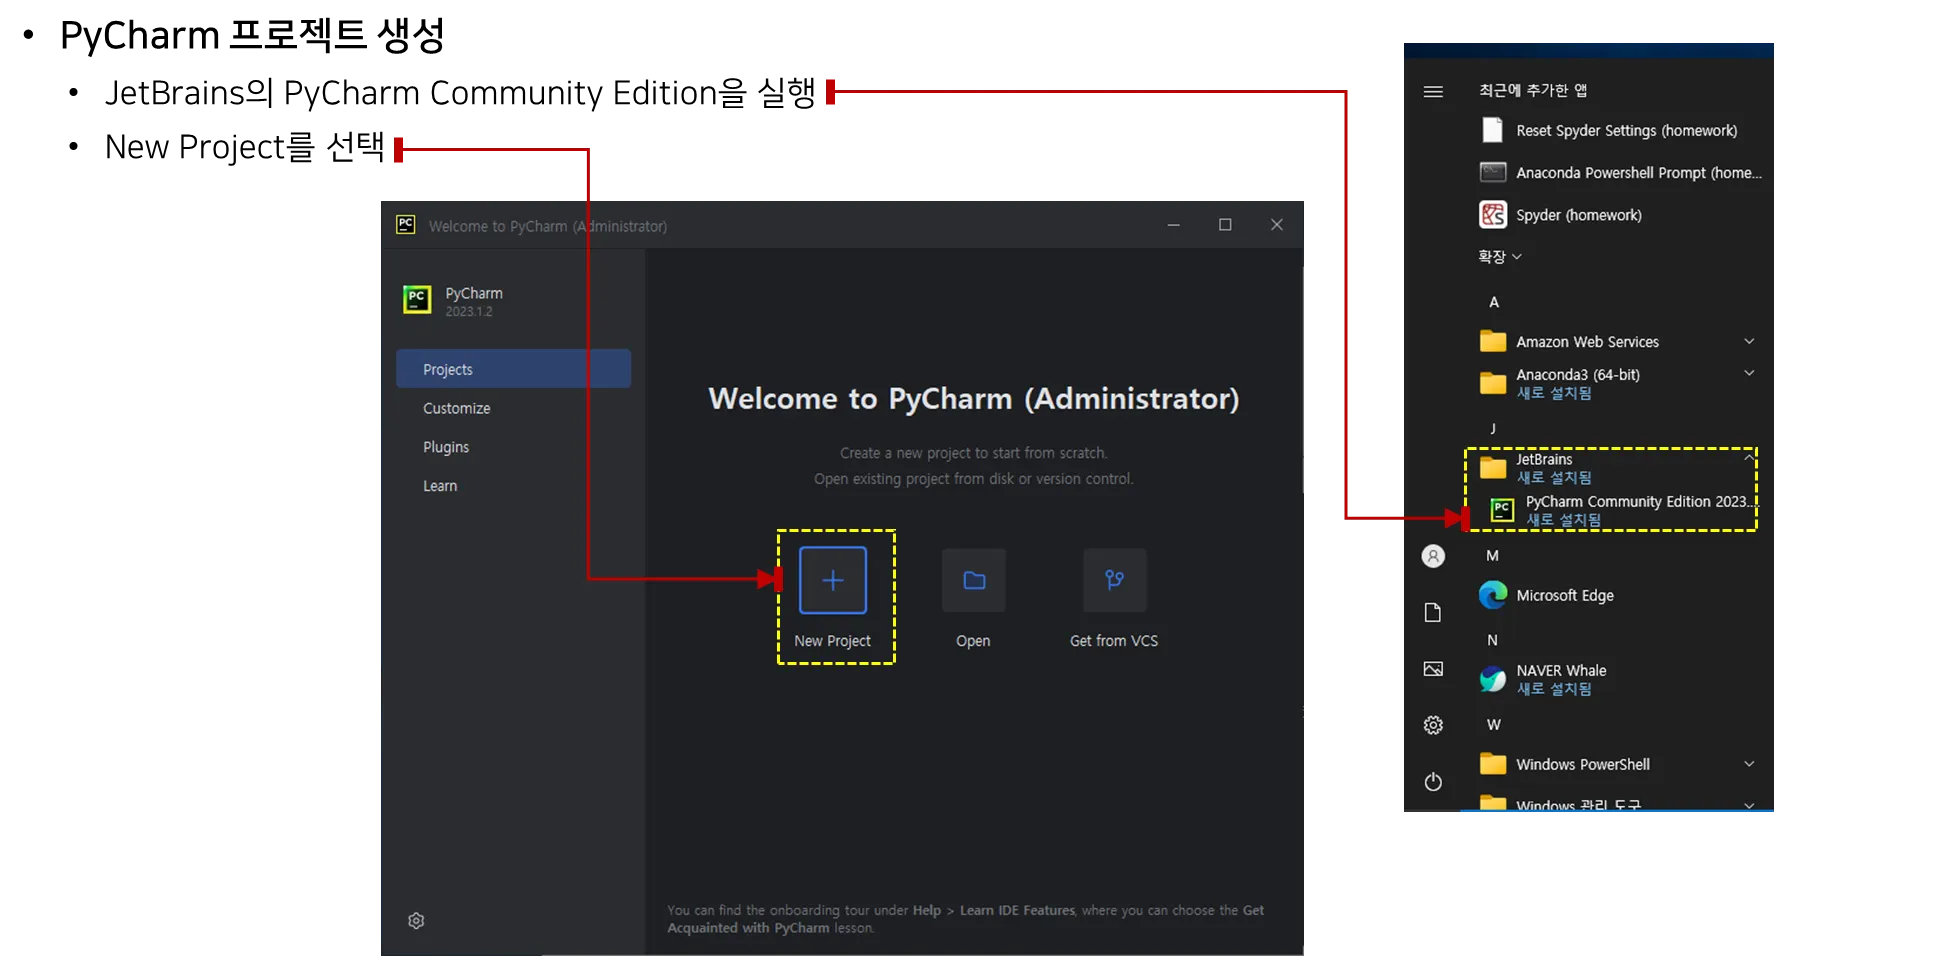The height and width of the screenshot is (956, 1956).
Task: Open Documents icon in Start menu rail
Action: pos(1433,612)
